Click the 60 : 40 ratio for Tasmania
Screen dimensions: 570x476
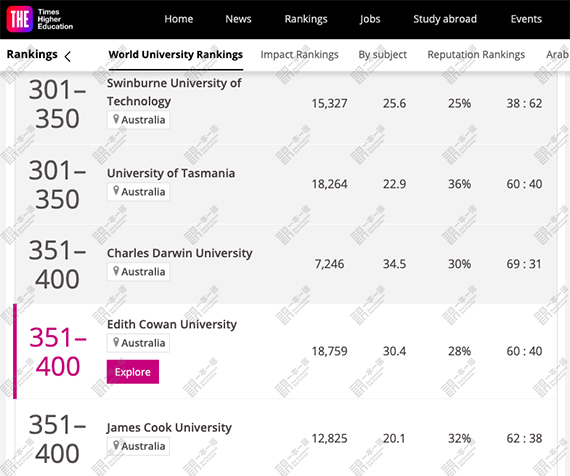click(524, 184)
